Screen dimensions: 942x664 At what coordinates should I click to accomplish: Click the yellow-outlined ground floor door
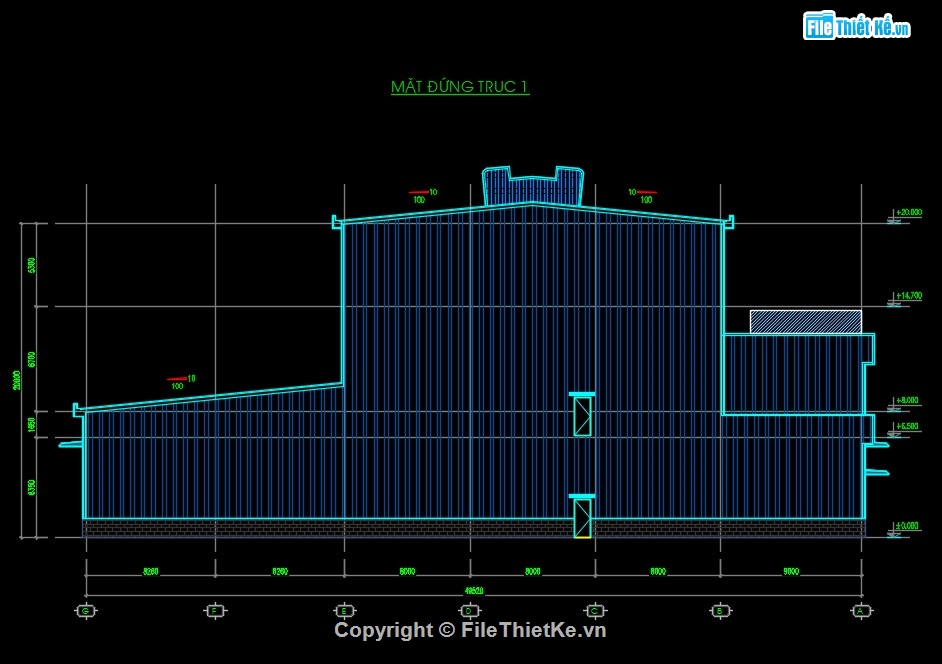(x=582, y=518)
